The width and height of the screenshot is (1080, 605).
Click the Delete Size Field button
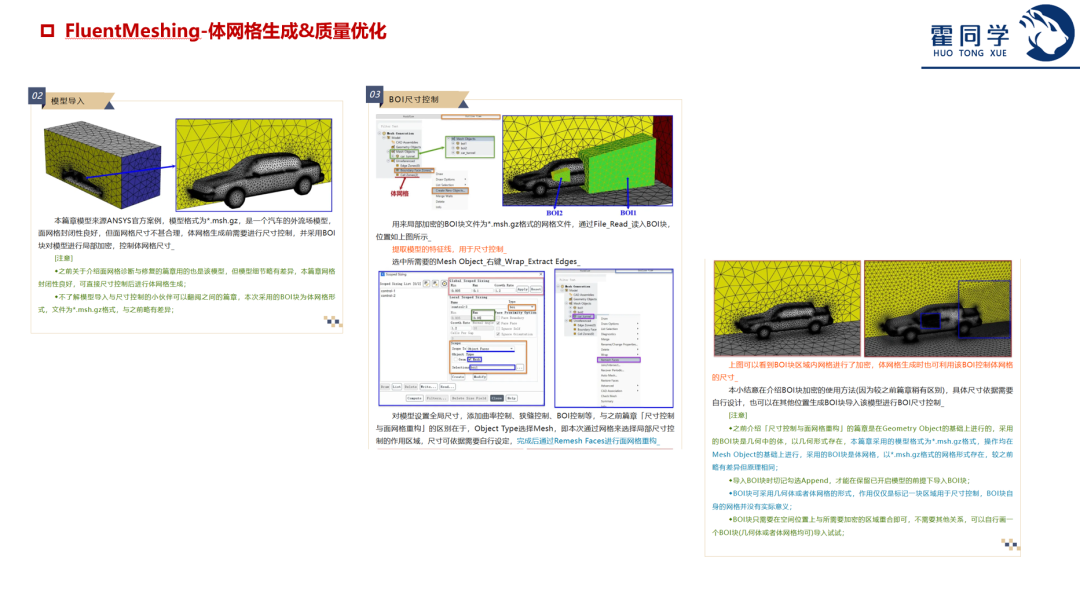pos(469,398)
